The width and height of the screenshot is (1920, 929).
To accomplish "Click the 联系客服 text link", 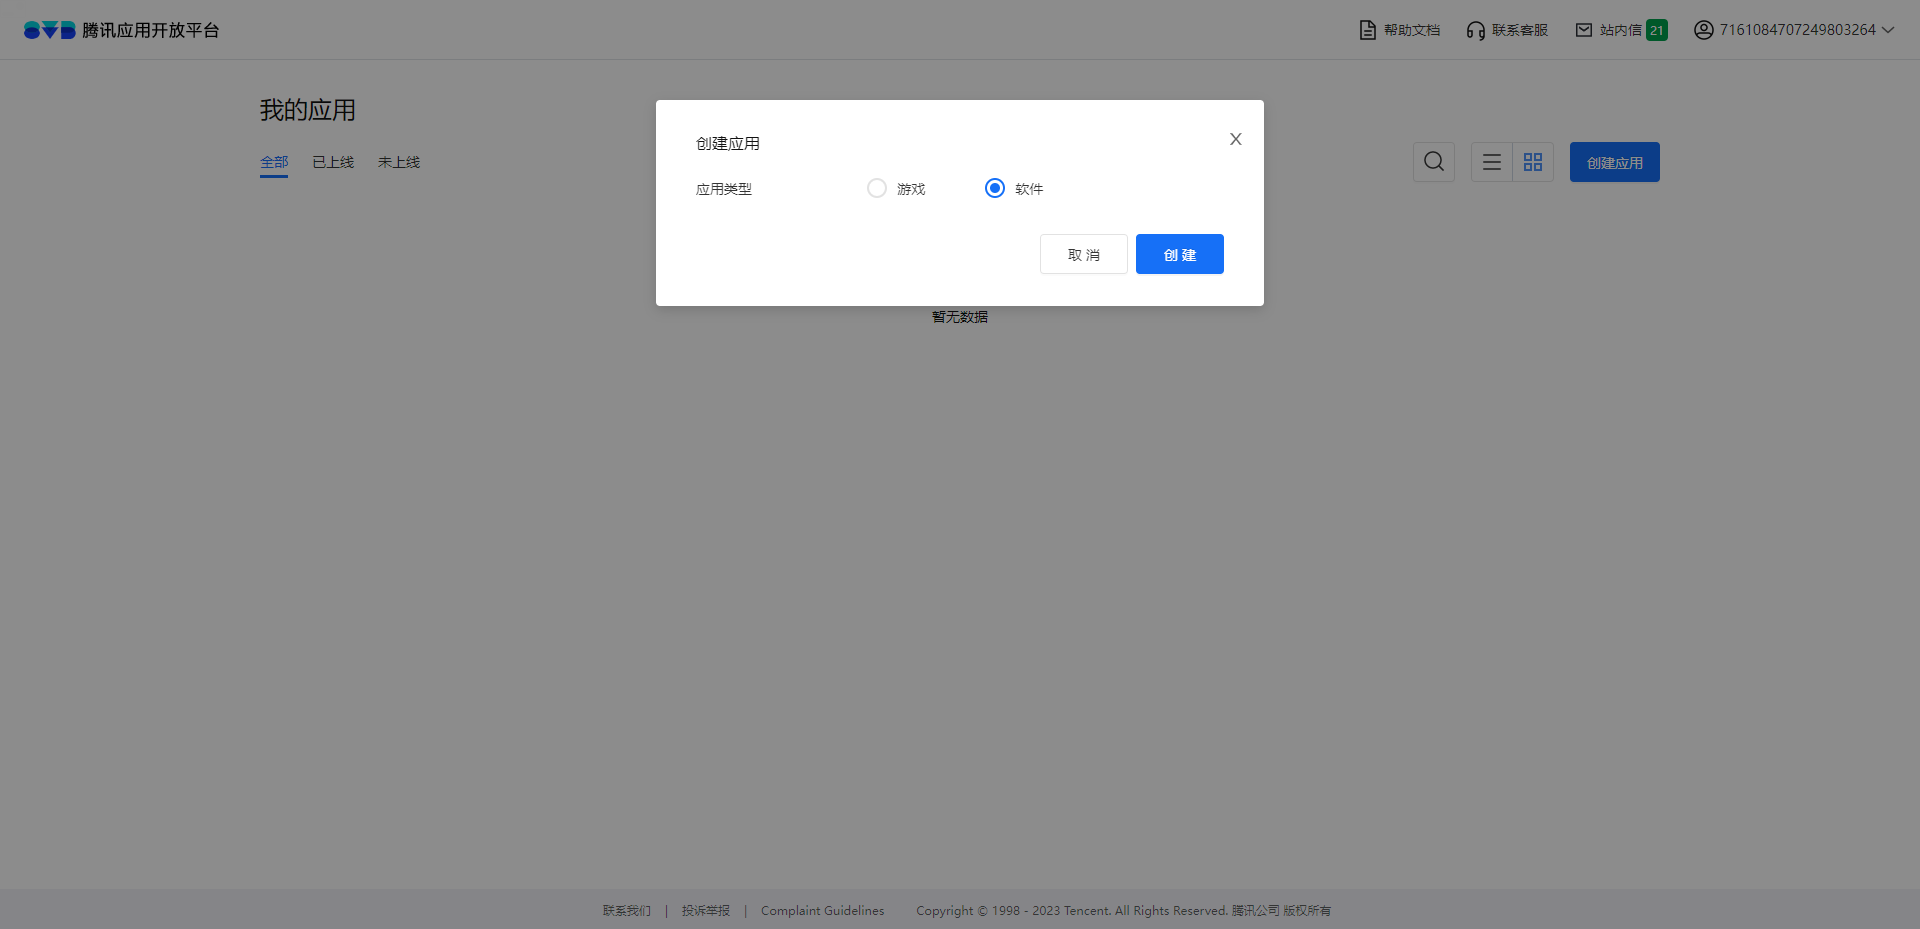I will [1520, 30].
